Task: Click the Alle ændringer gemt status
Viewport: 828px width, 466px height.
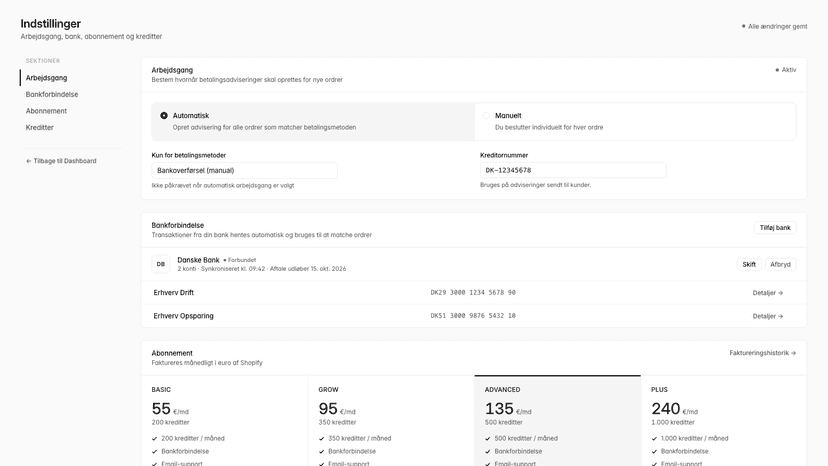Action: tap(774, 26)
